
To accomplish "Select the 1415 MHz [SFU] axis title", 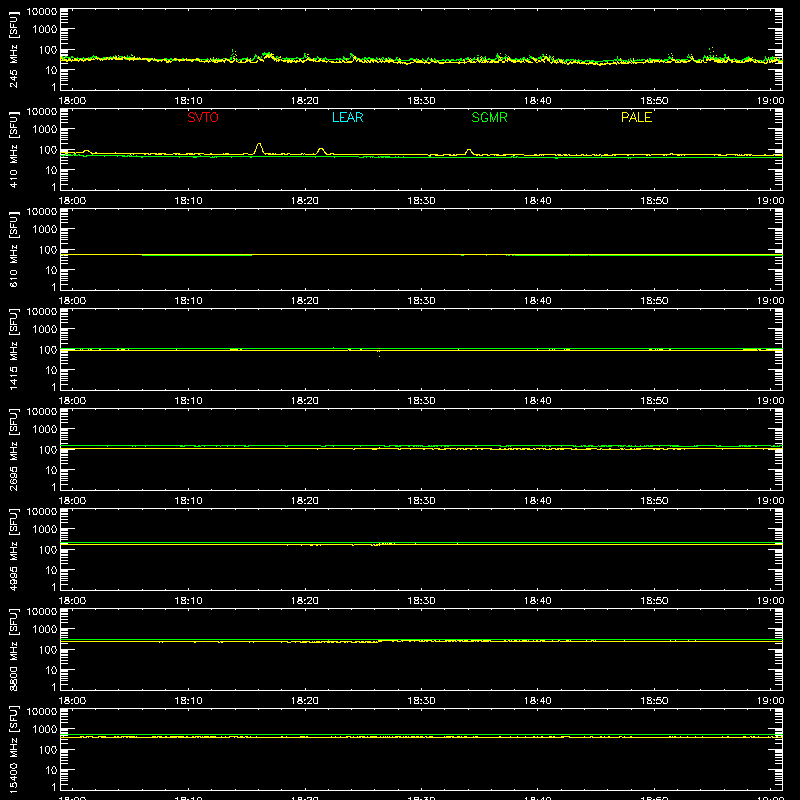I will pos(14,349).
